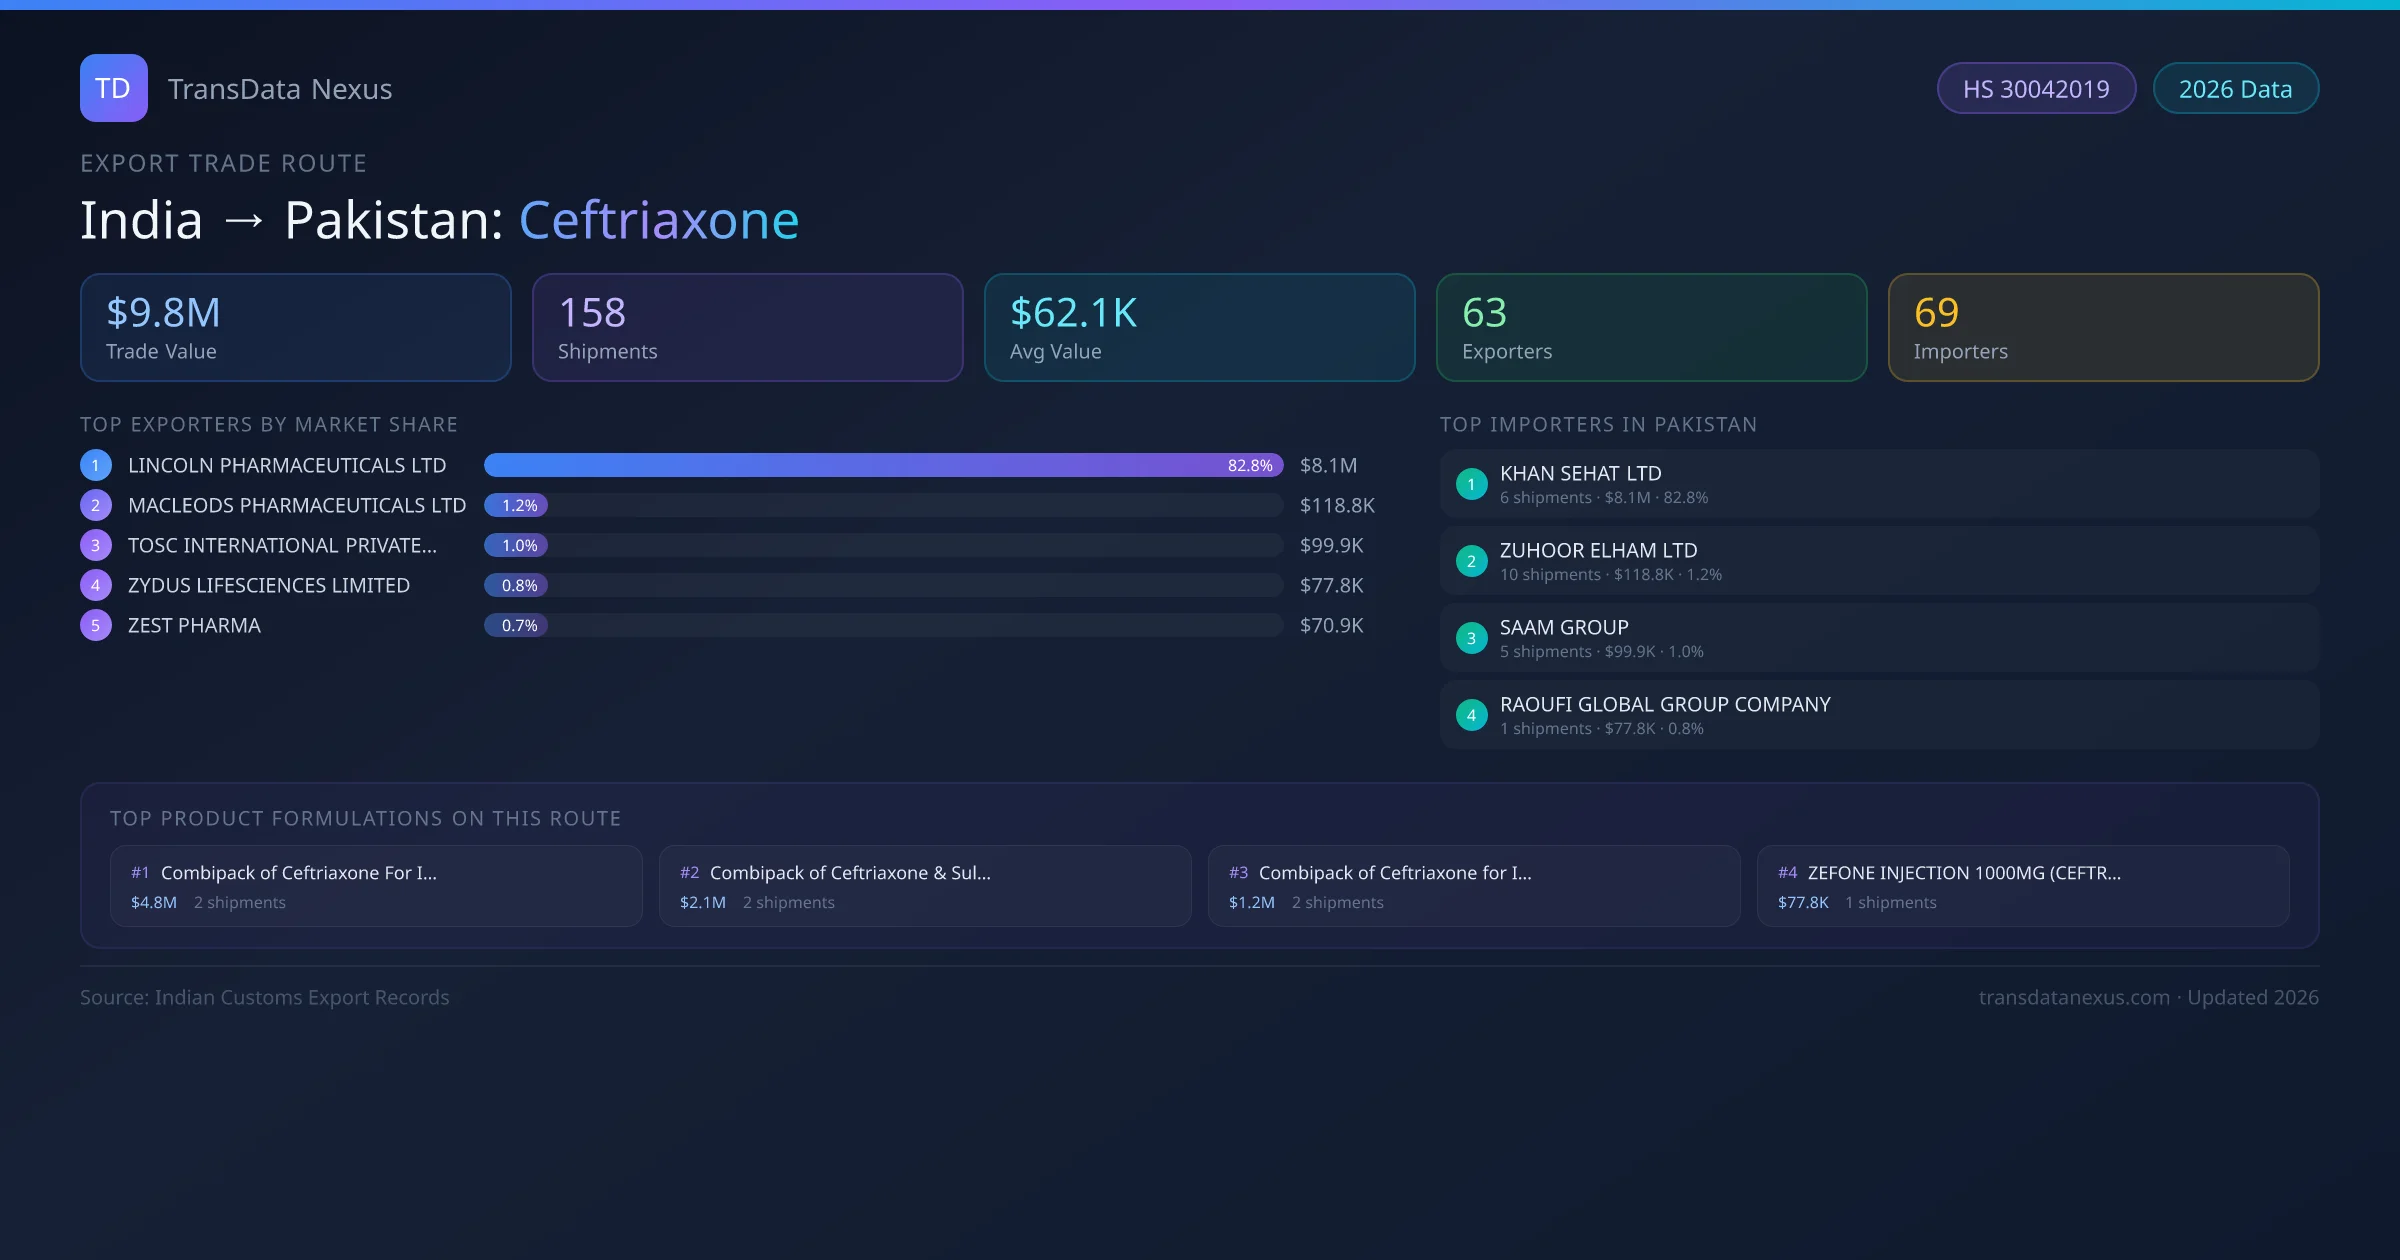Open the transdatanexus.com link
This screenshot has height=1260, width=2400.
coord(2073,997)
